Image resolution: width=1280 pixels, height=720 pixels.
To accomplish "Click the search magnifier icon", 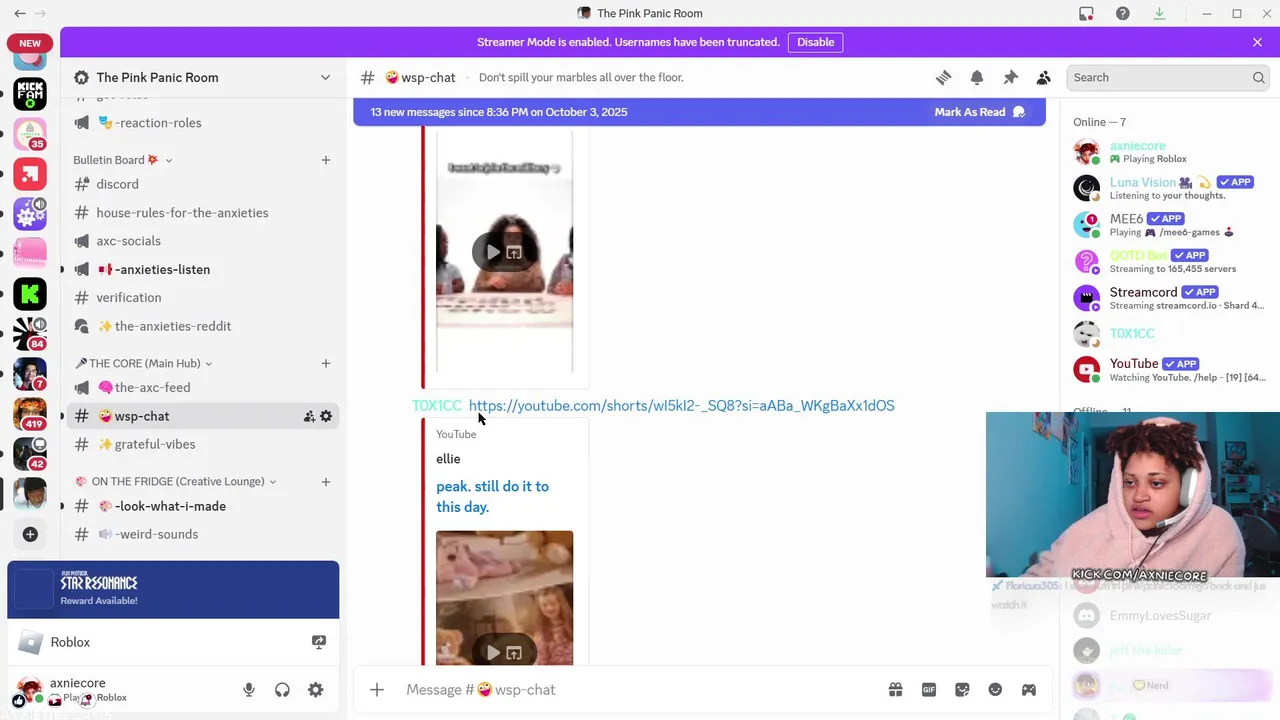I will [x=1258, y=77].
